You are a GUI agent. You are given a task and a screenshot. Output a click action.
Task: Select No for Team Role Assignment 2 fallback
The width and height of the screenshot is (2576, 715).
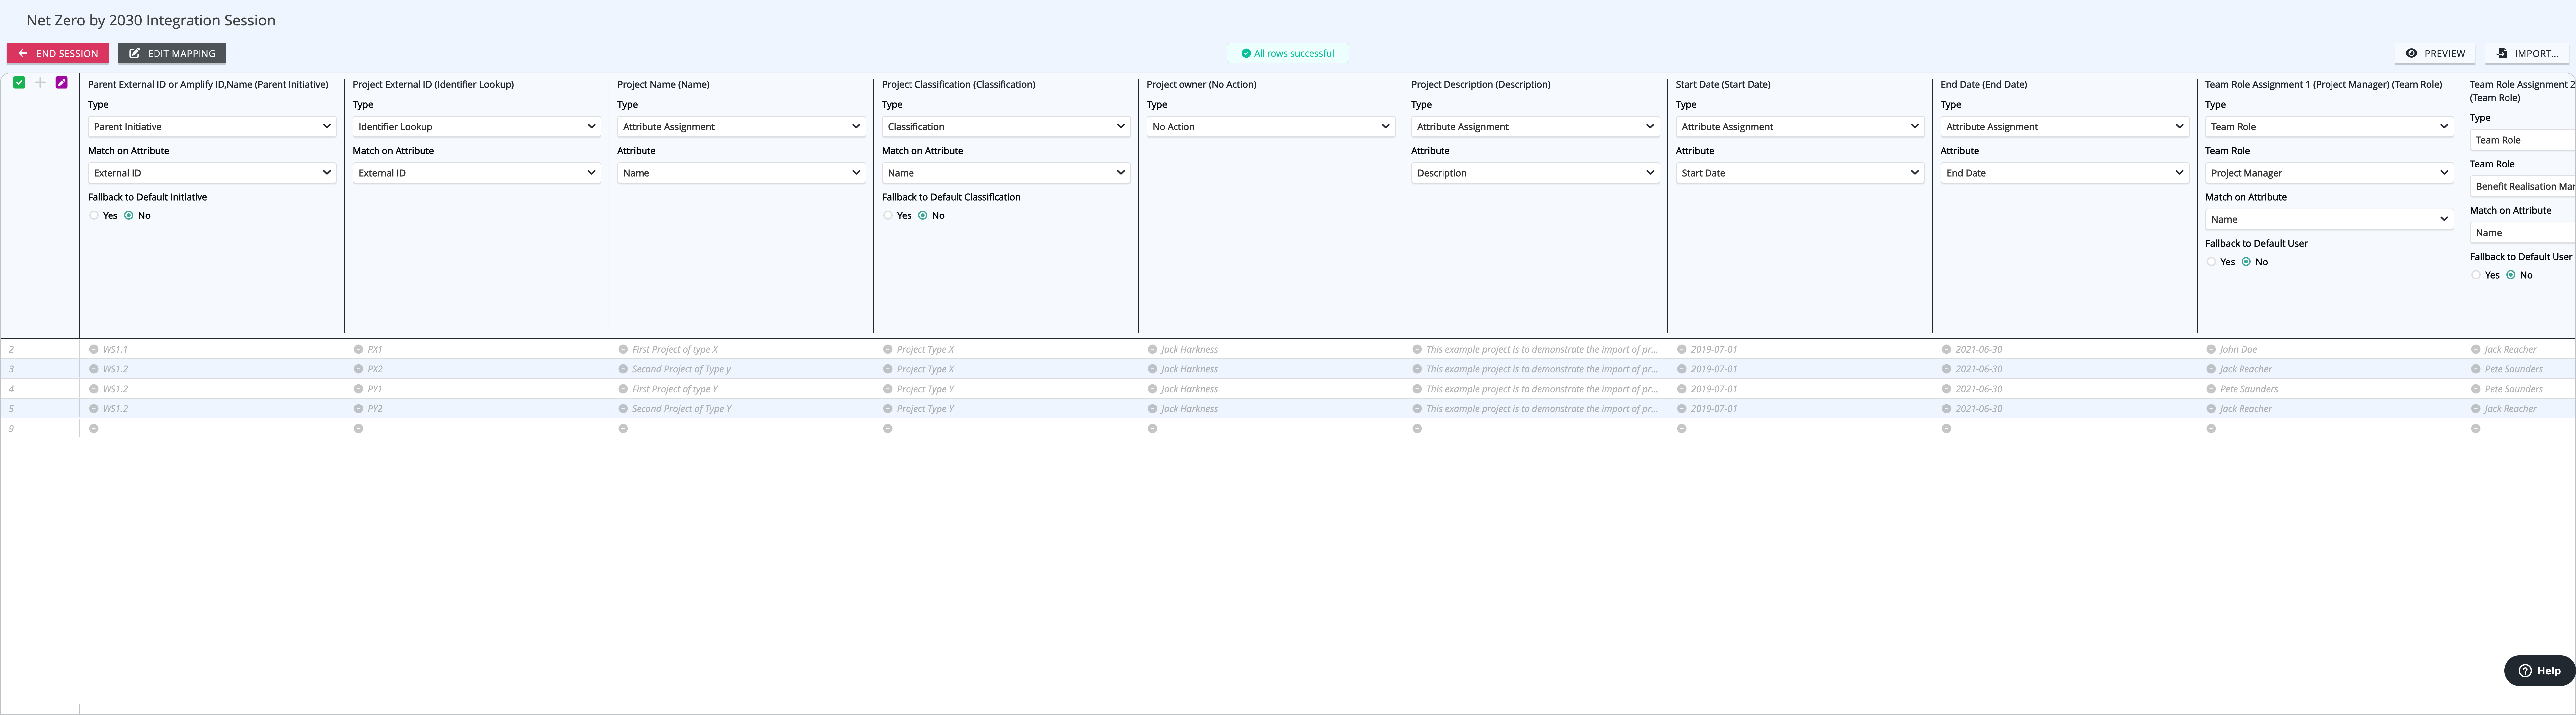point(2511,275)
